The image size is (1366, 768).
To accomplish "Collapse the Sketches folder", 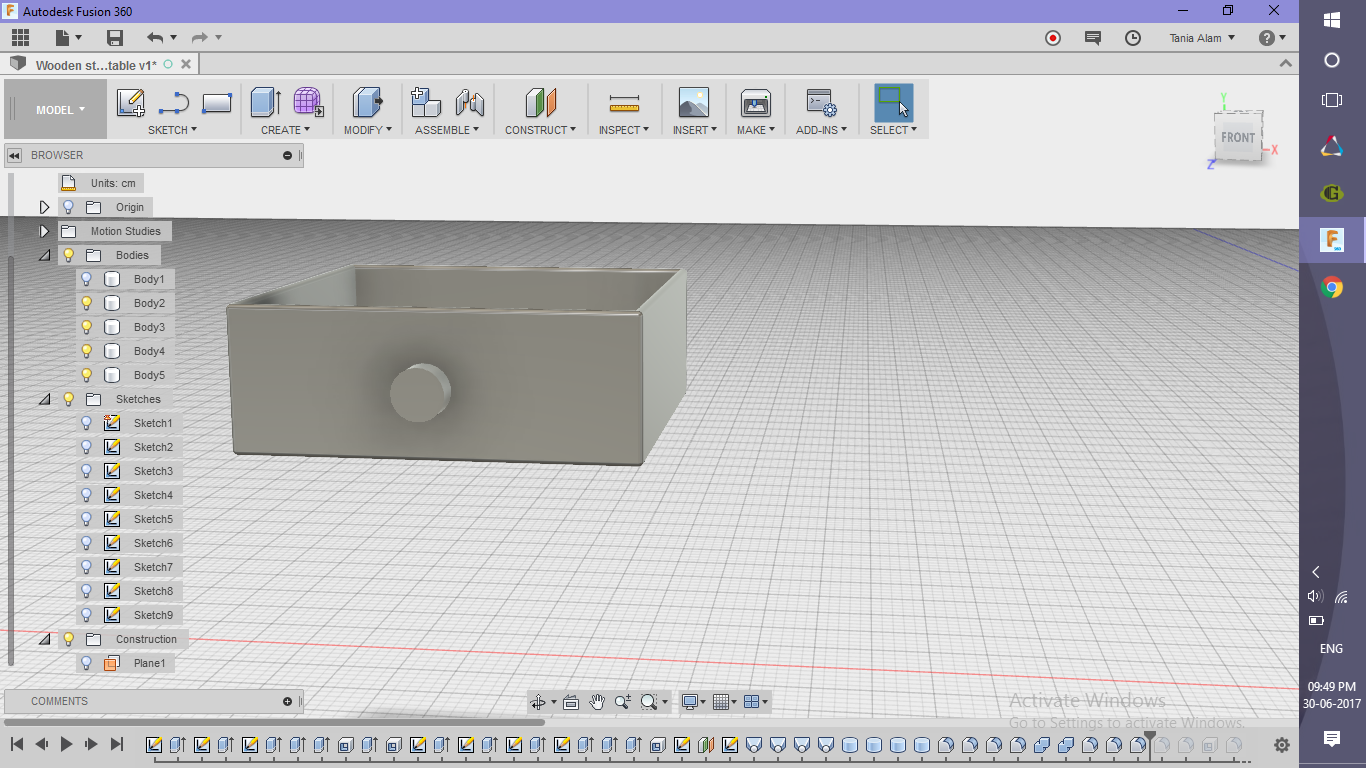I will coord(44,399).
